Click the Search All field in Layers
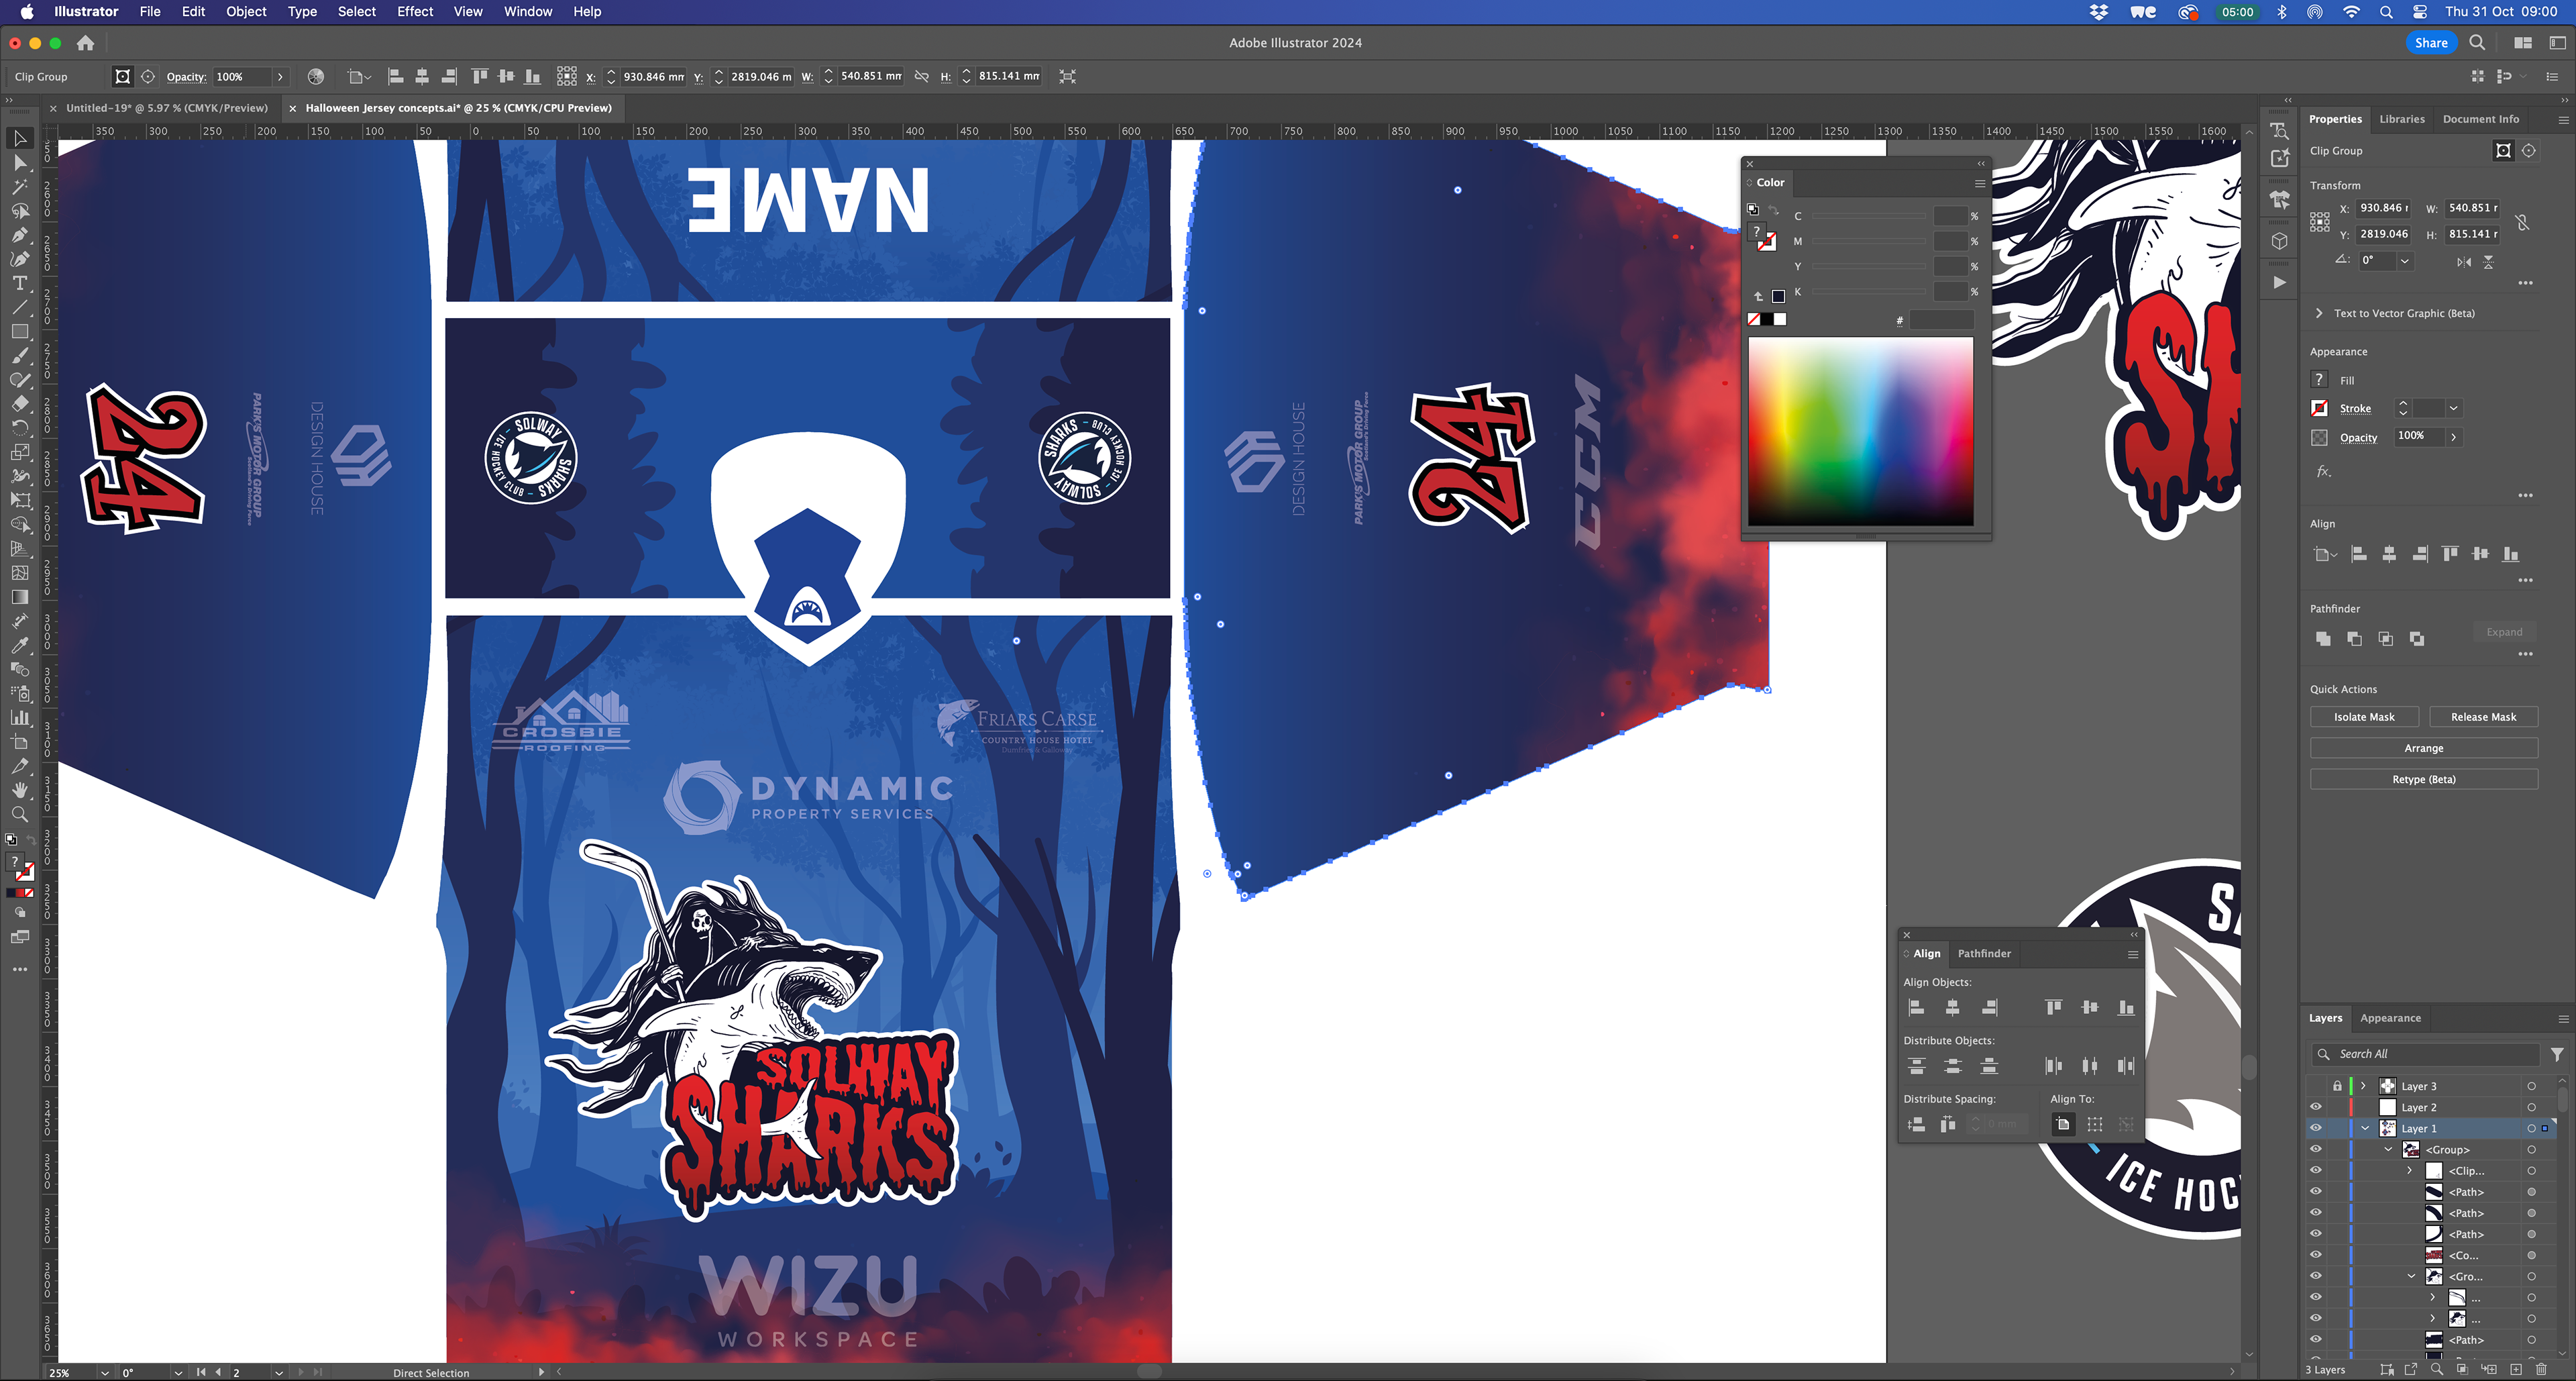Image resolution: width=2576 pixels, height=1381 pixels. coord(2425,1054)
